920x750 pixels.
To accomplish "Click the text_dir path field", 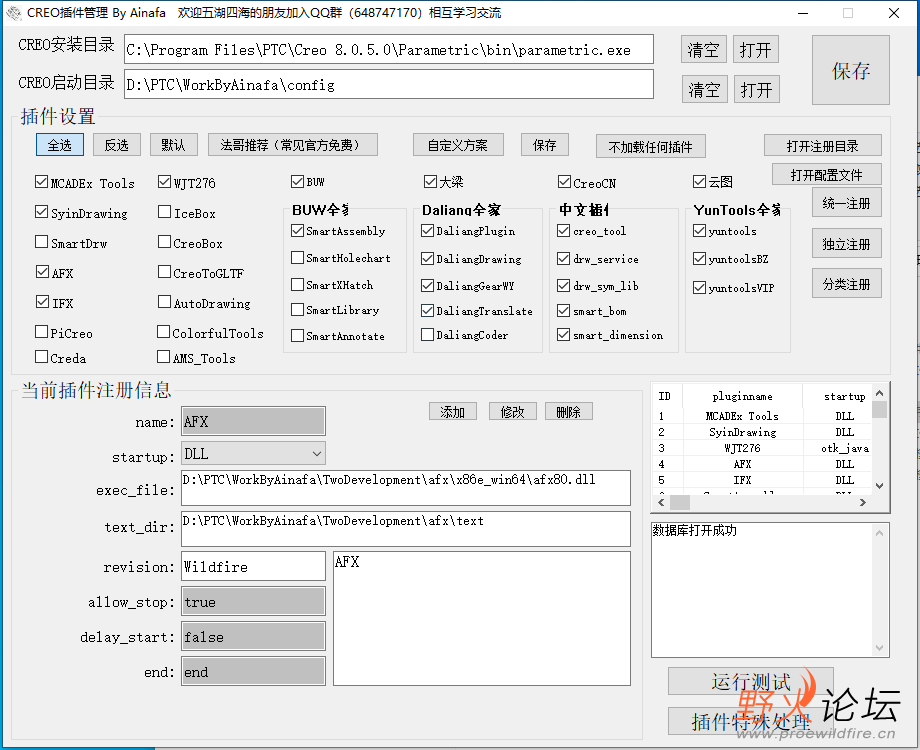I will click(406, 529).
